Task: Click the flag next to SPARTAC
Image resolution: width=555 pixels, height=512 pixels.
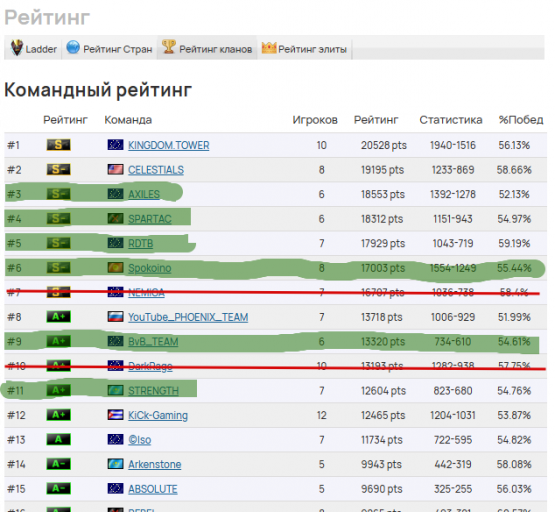Action: [115, 218]
